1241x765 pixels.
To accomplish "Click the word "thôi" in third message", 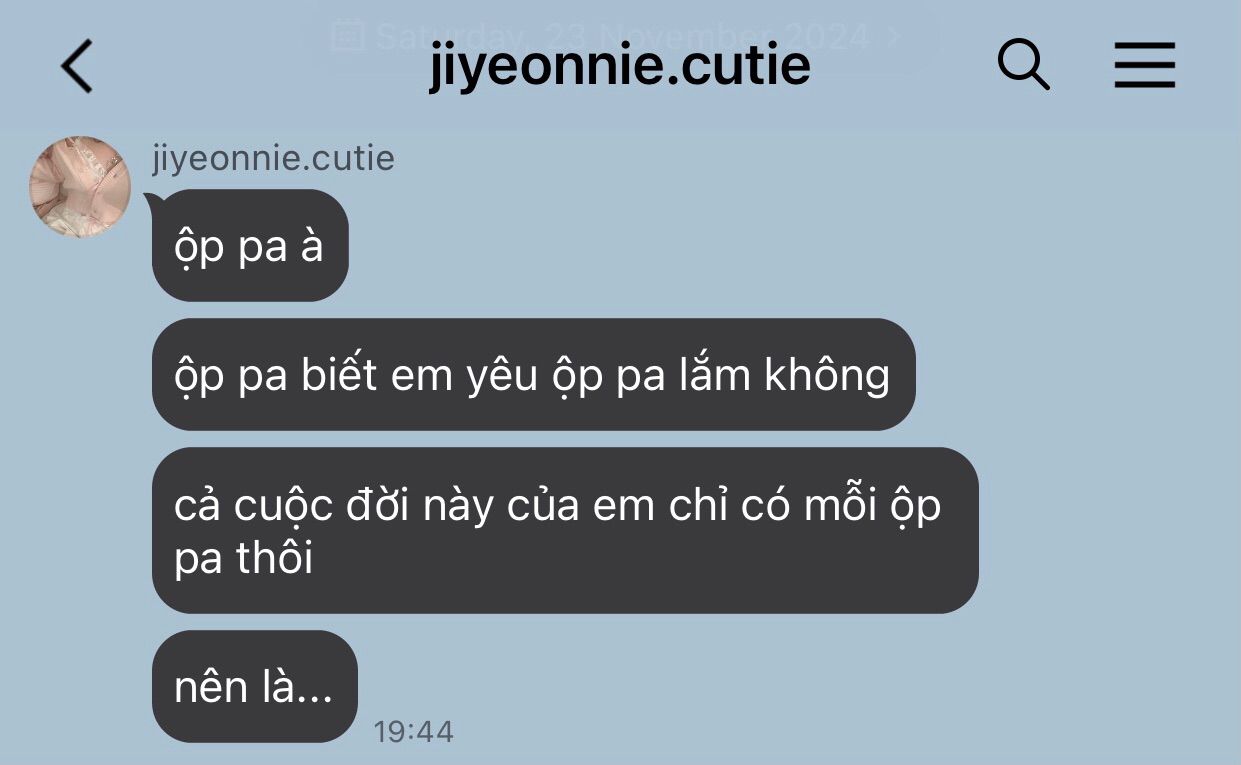I will [275, 557].
